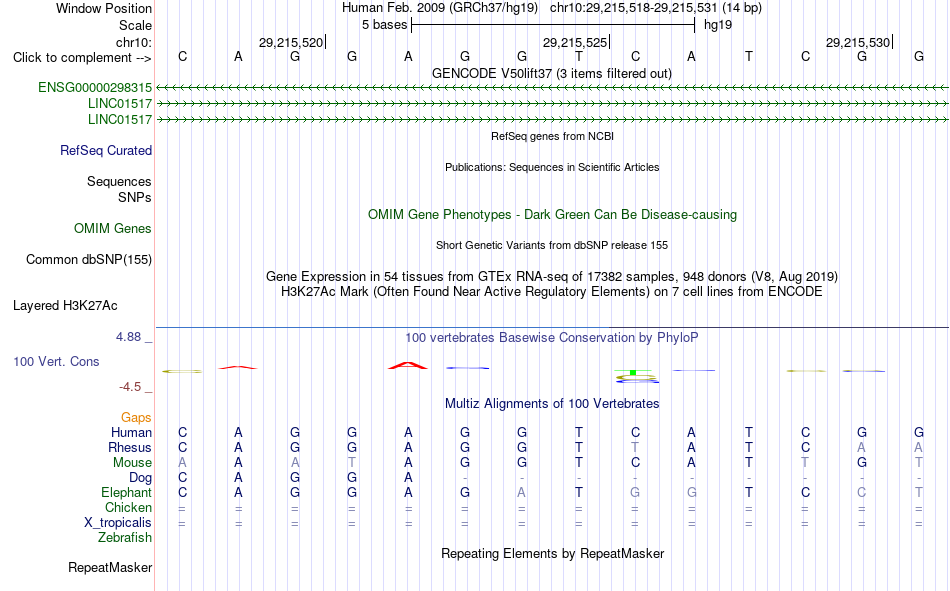Open the Common dbSNP(155) track label
The image size is (950, 591).
(x=89, y=259)
